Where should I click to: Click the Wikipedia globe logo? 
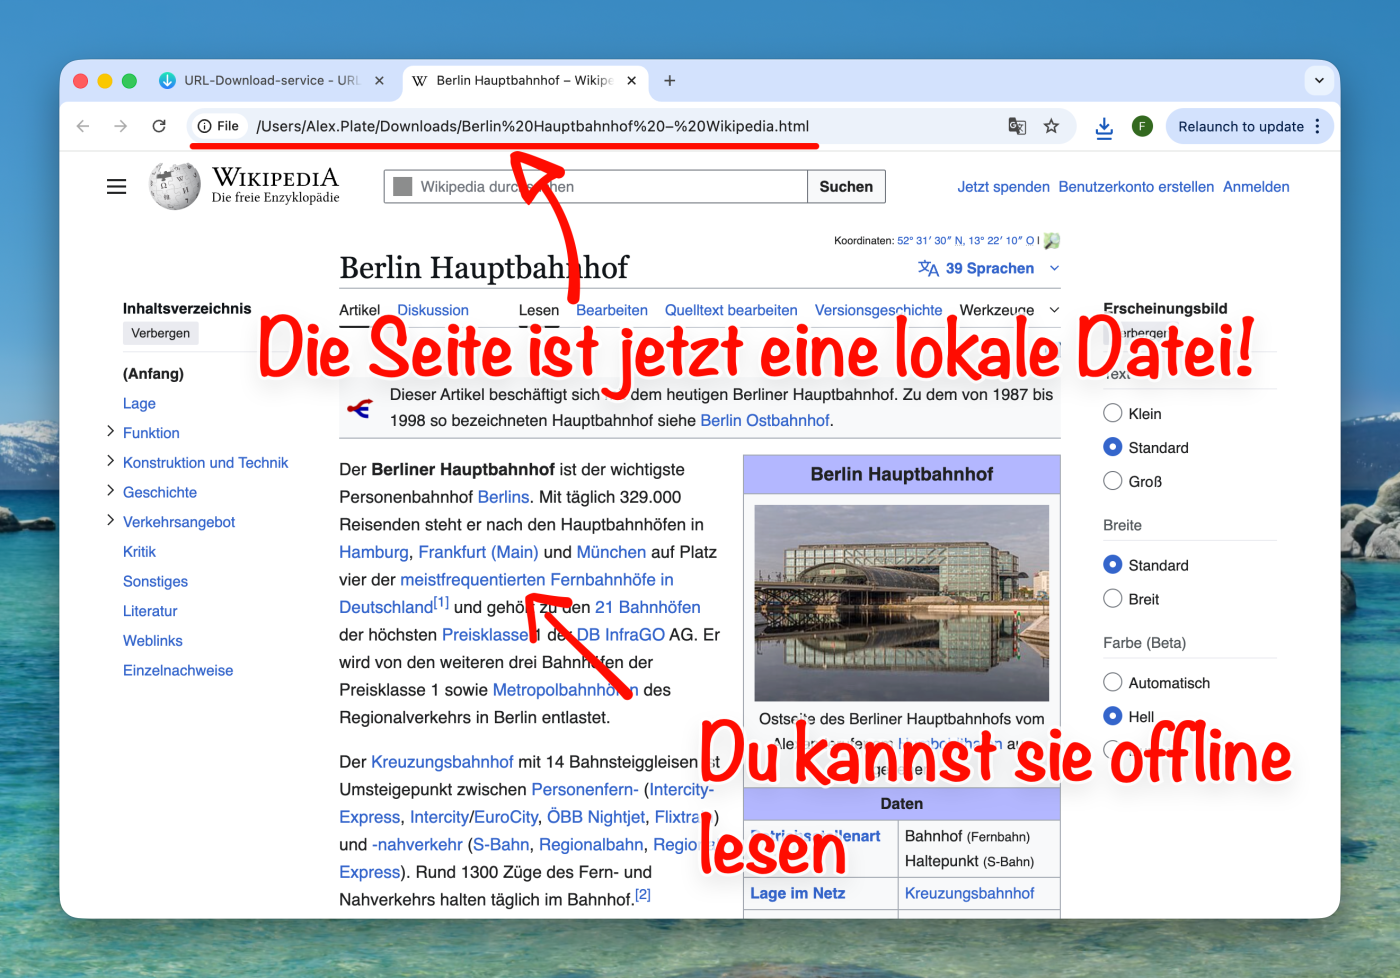coord(172,186)
